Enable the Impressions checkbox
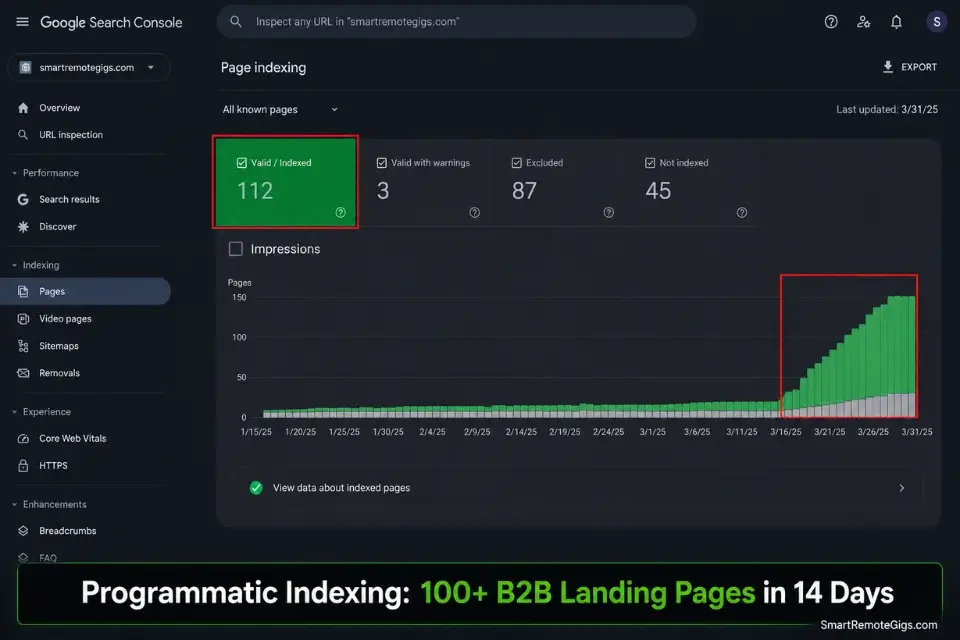Screen dimensions: 960x640 tap(236, 249)
